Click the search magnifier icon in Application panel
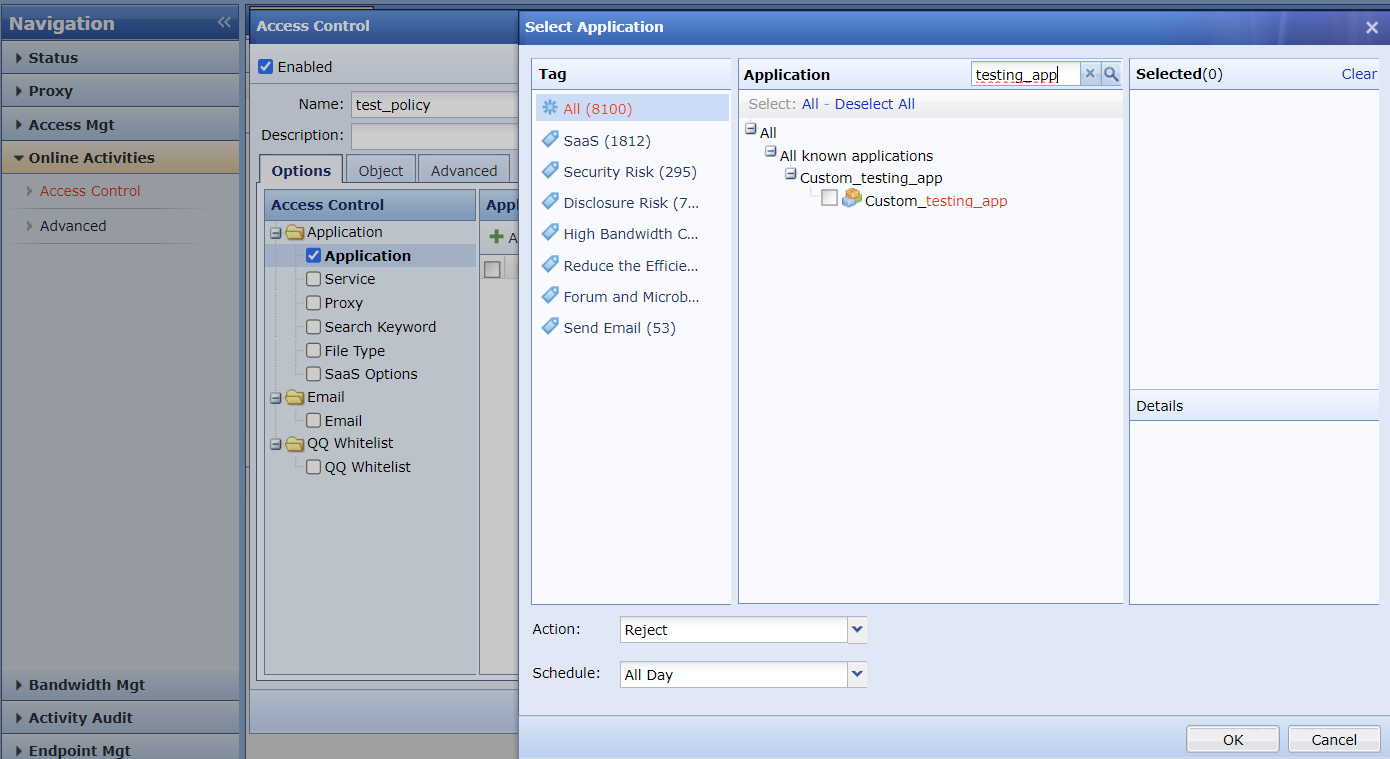The width and height of the screenshot is (1390, 759). pos(1111,74)
